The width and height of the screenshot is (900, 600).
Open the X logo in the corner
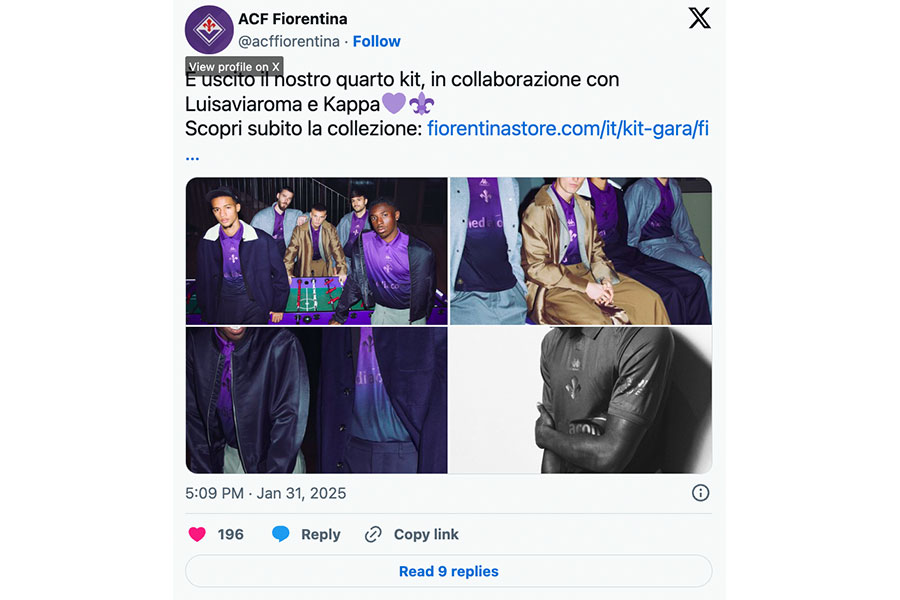[x=699, y=18]
